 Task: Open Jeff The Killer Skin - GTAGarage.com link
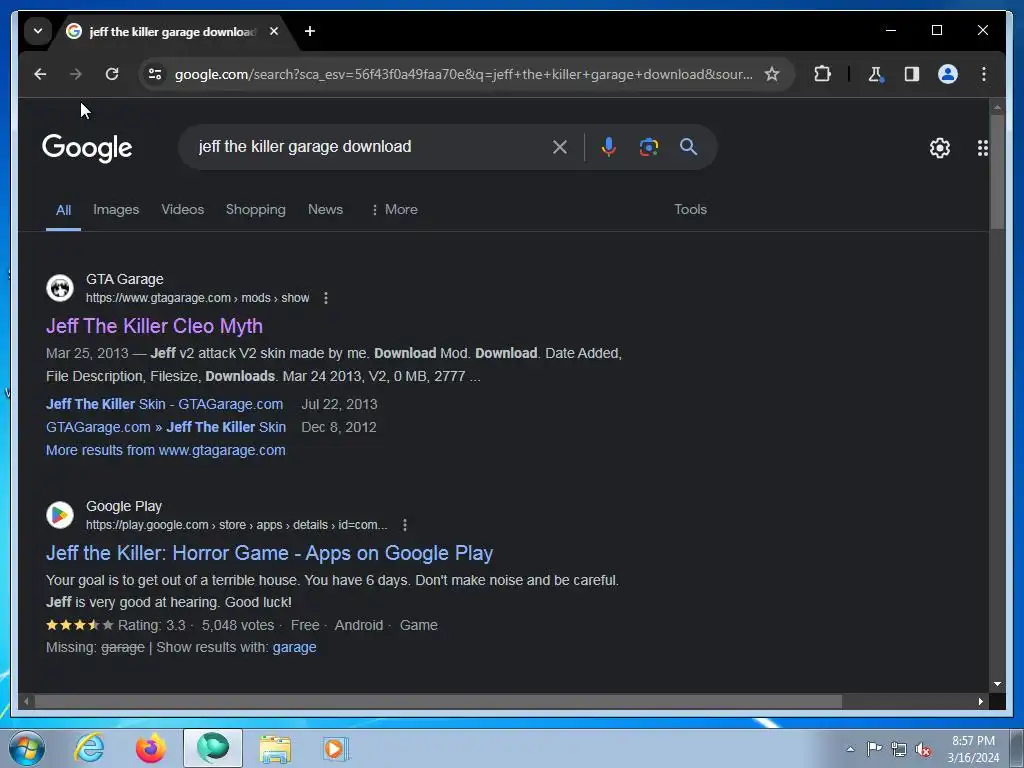[164, 404]
